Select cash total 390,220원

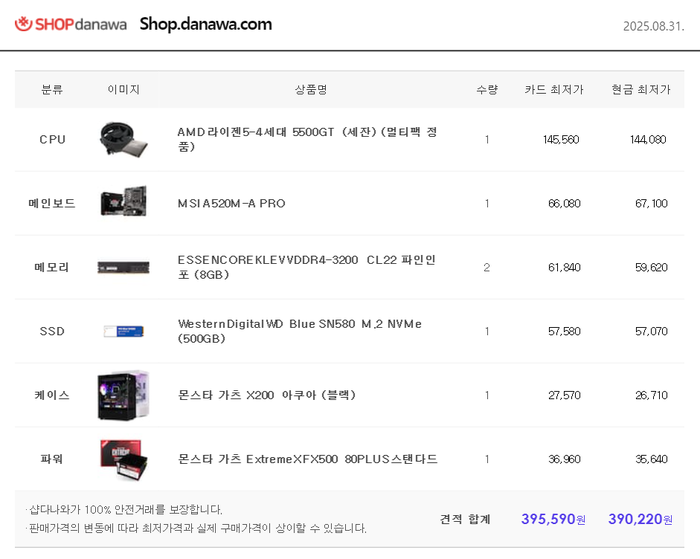point(640,519)
